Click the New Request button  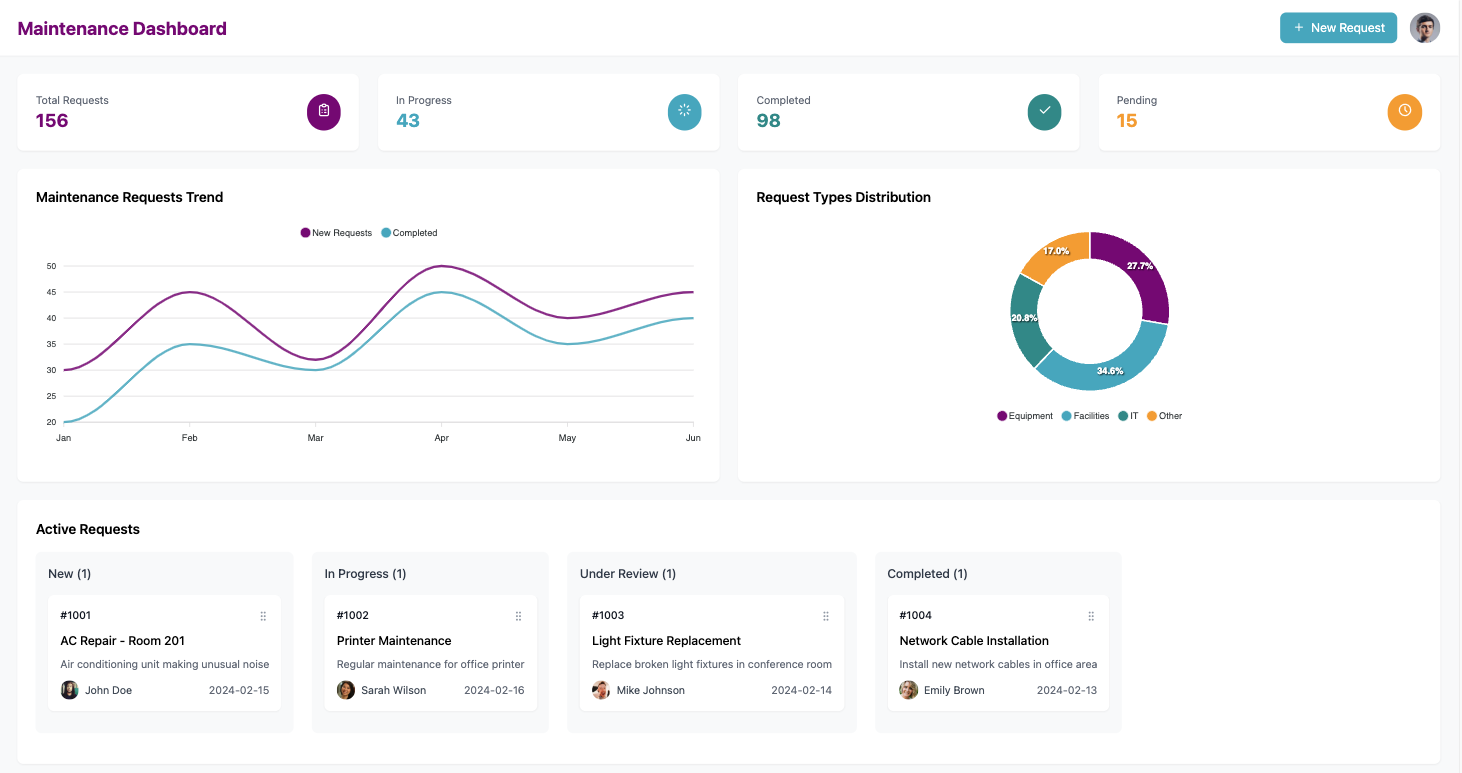pos(1337,28)
